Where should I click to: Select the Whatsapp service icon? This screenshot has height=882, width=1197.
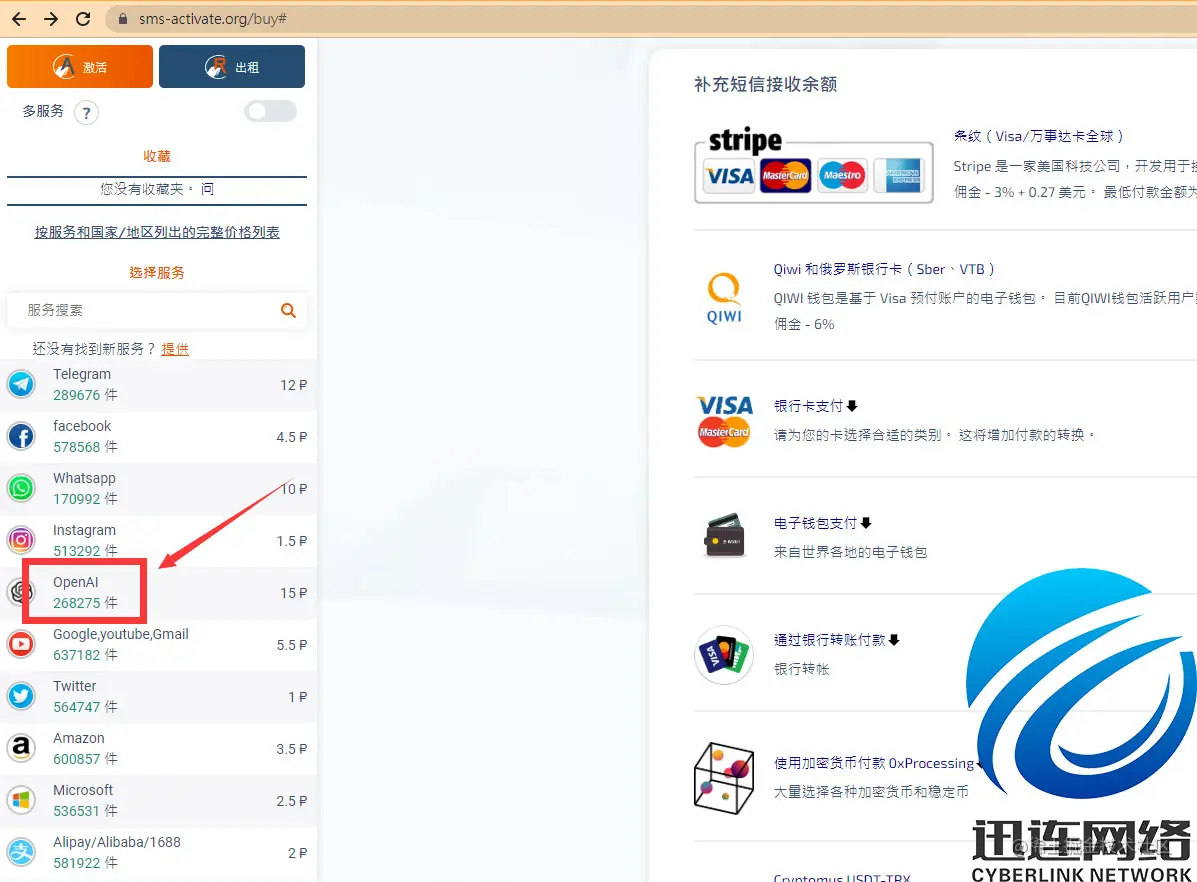[21, 488]
